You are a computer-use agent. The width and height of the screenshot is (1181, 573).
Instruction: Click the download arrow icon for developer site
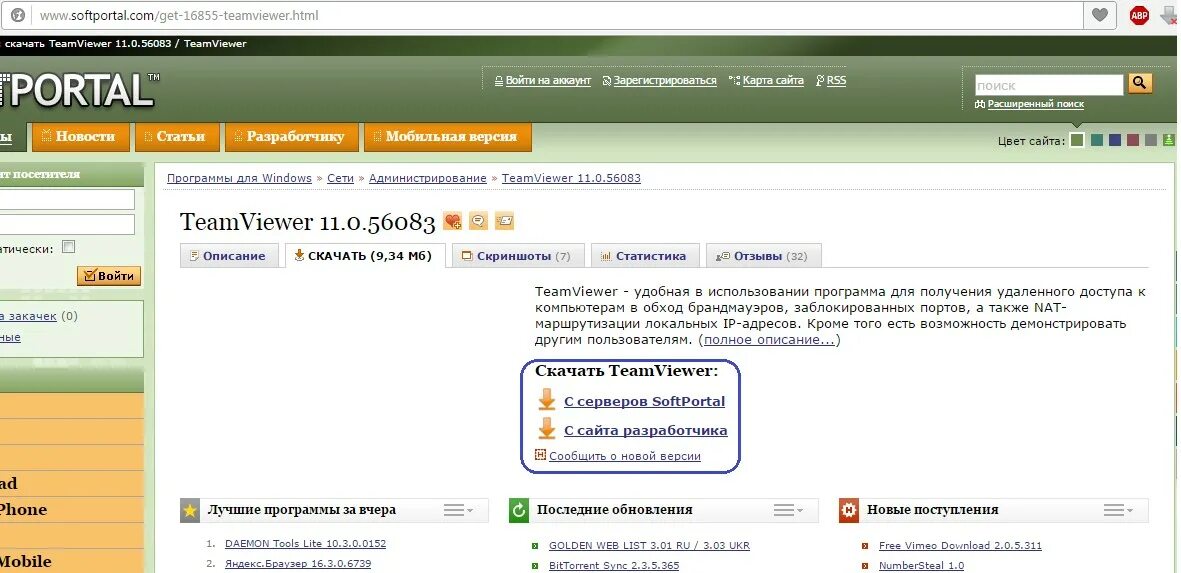[547, 429]
